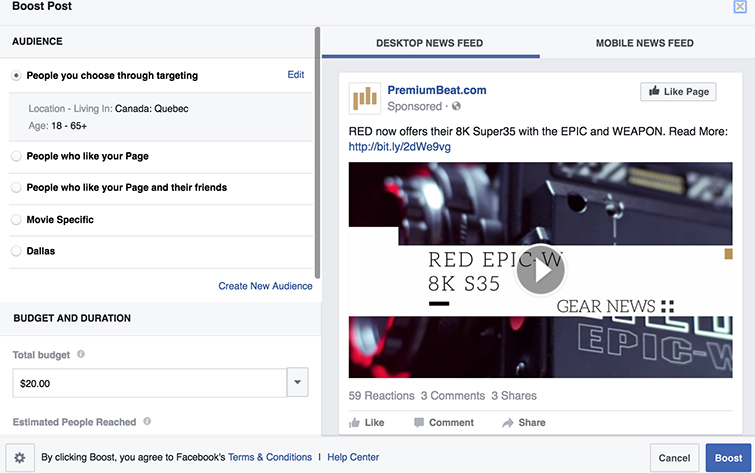
Task: Switch to Desktop News Feed tab
Action: click(430, 43)
